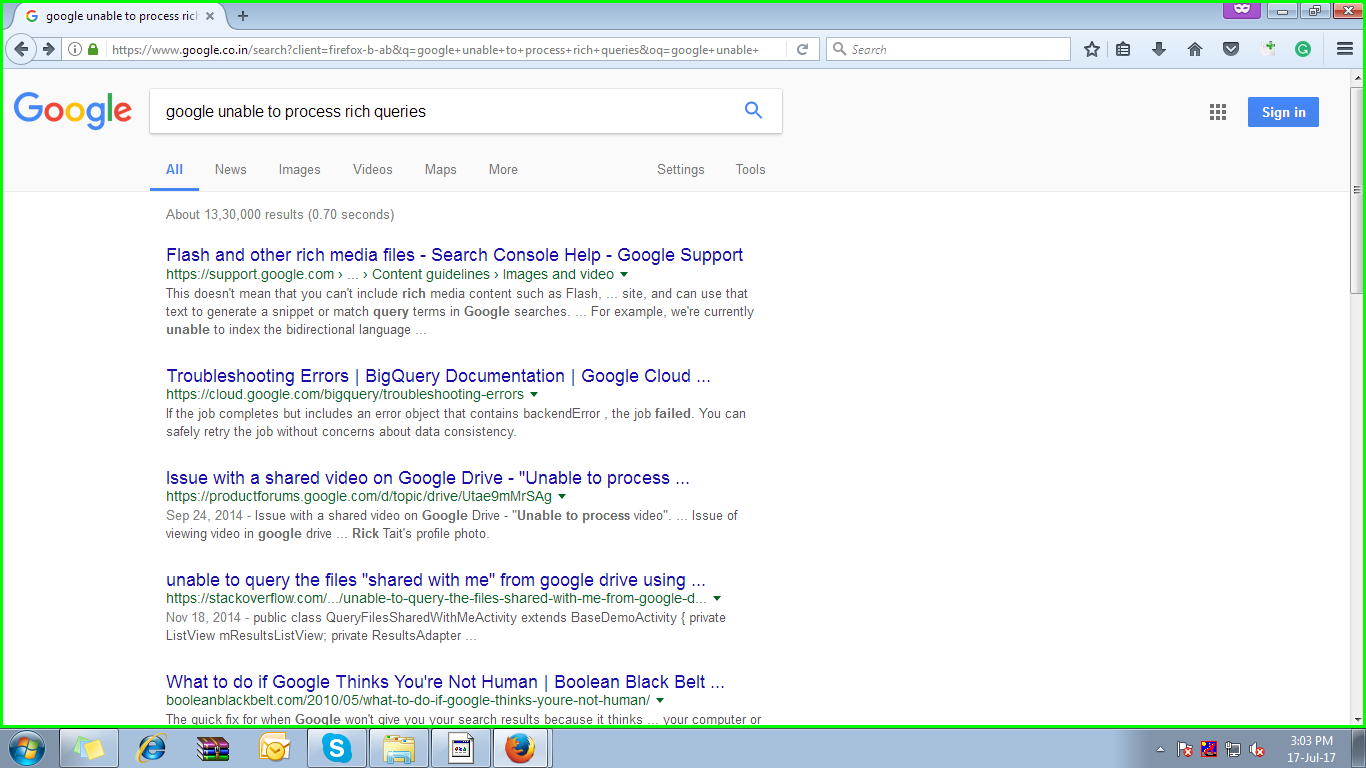This screenshot has width=1366, height=768.
Task: Open Outlook from the taskbar
Action: pyautogui.click(x=275, y=748)
